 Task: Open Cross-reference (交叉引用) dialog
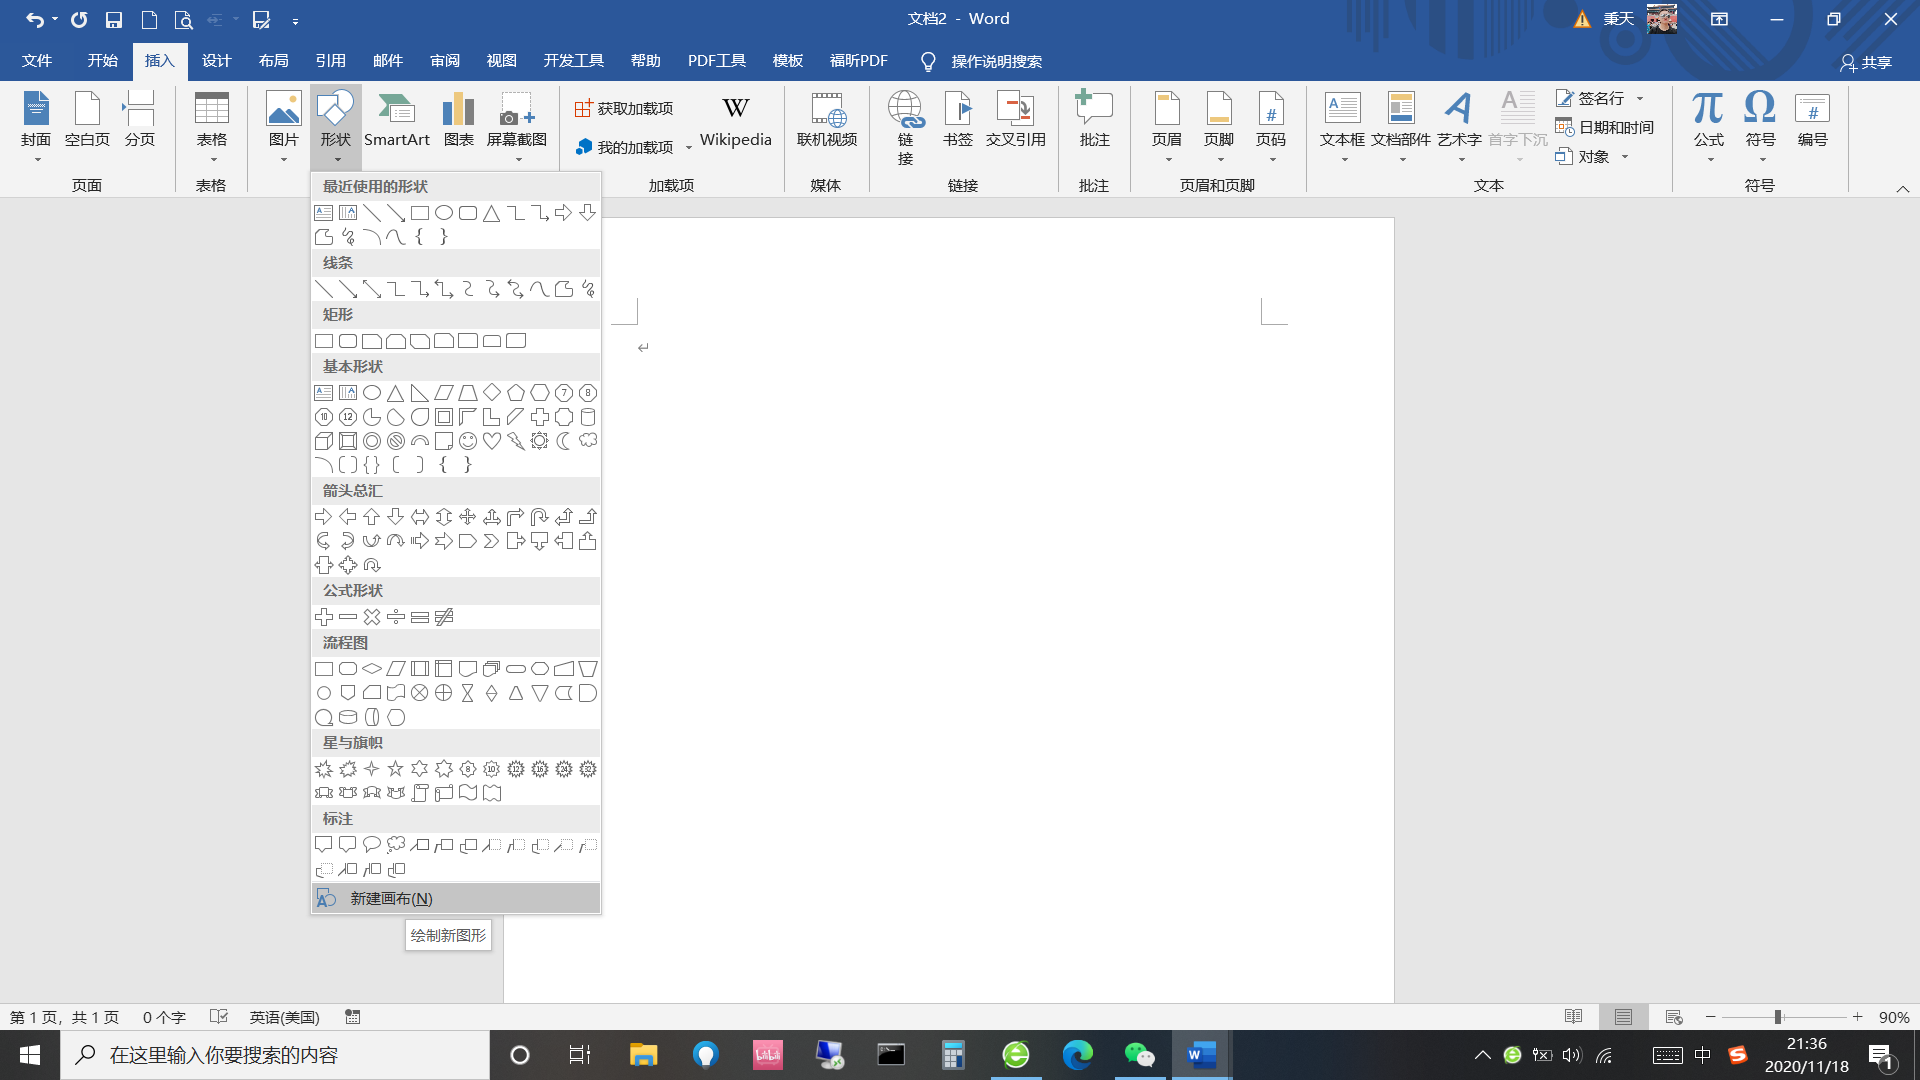coord(1016,120)
